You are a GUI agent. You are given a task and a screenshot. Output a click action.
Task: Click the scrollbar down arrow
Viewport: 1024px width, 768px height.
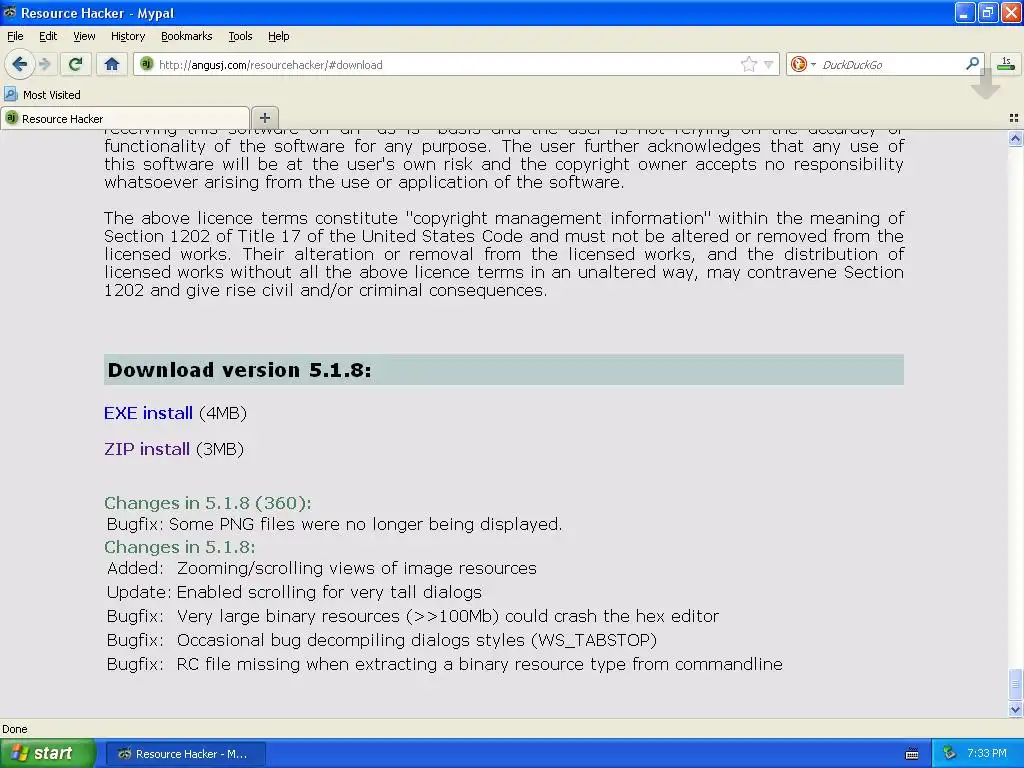click(1015, 709)
